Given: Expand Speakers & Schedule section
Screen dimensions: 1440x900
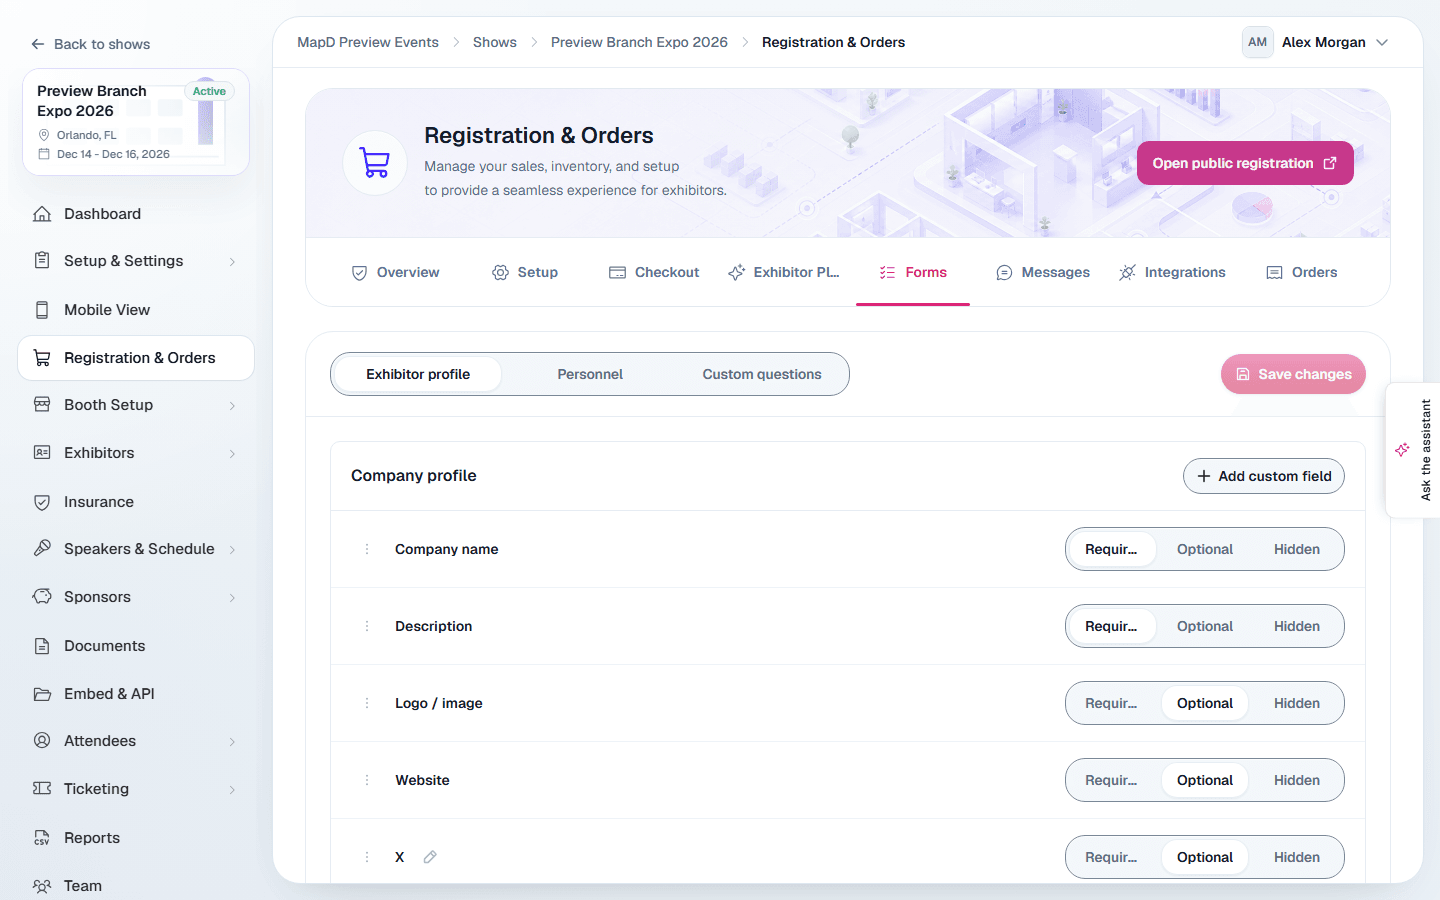Looking at the screenshot, I should click(232, 550).
